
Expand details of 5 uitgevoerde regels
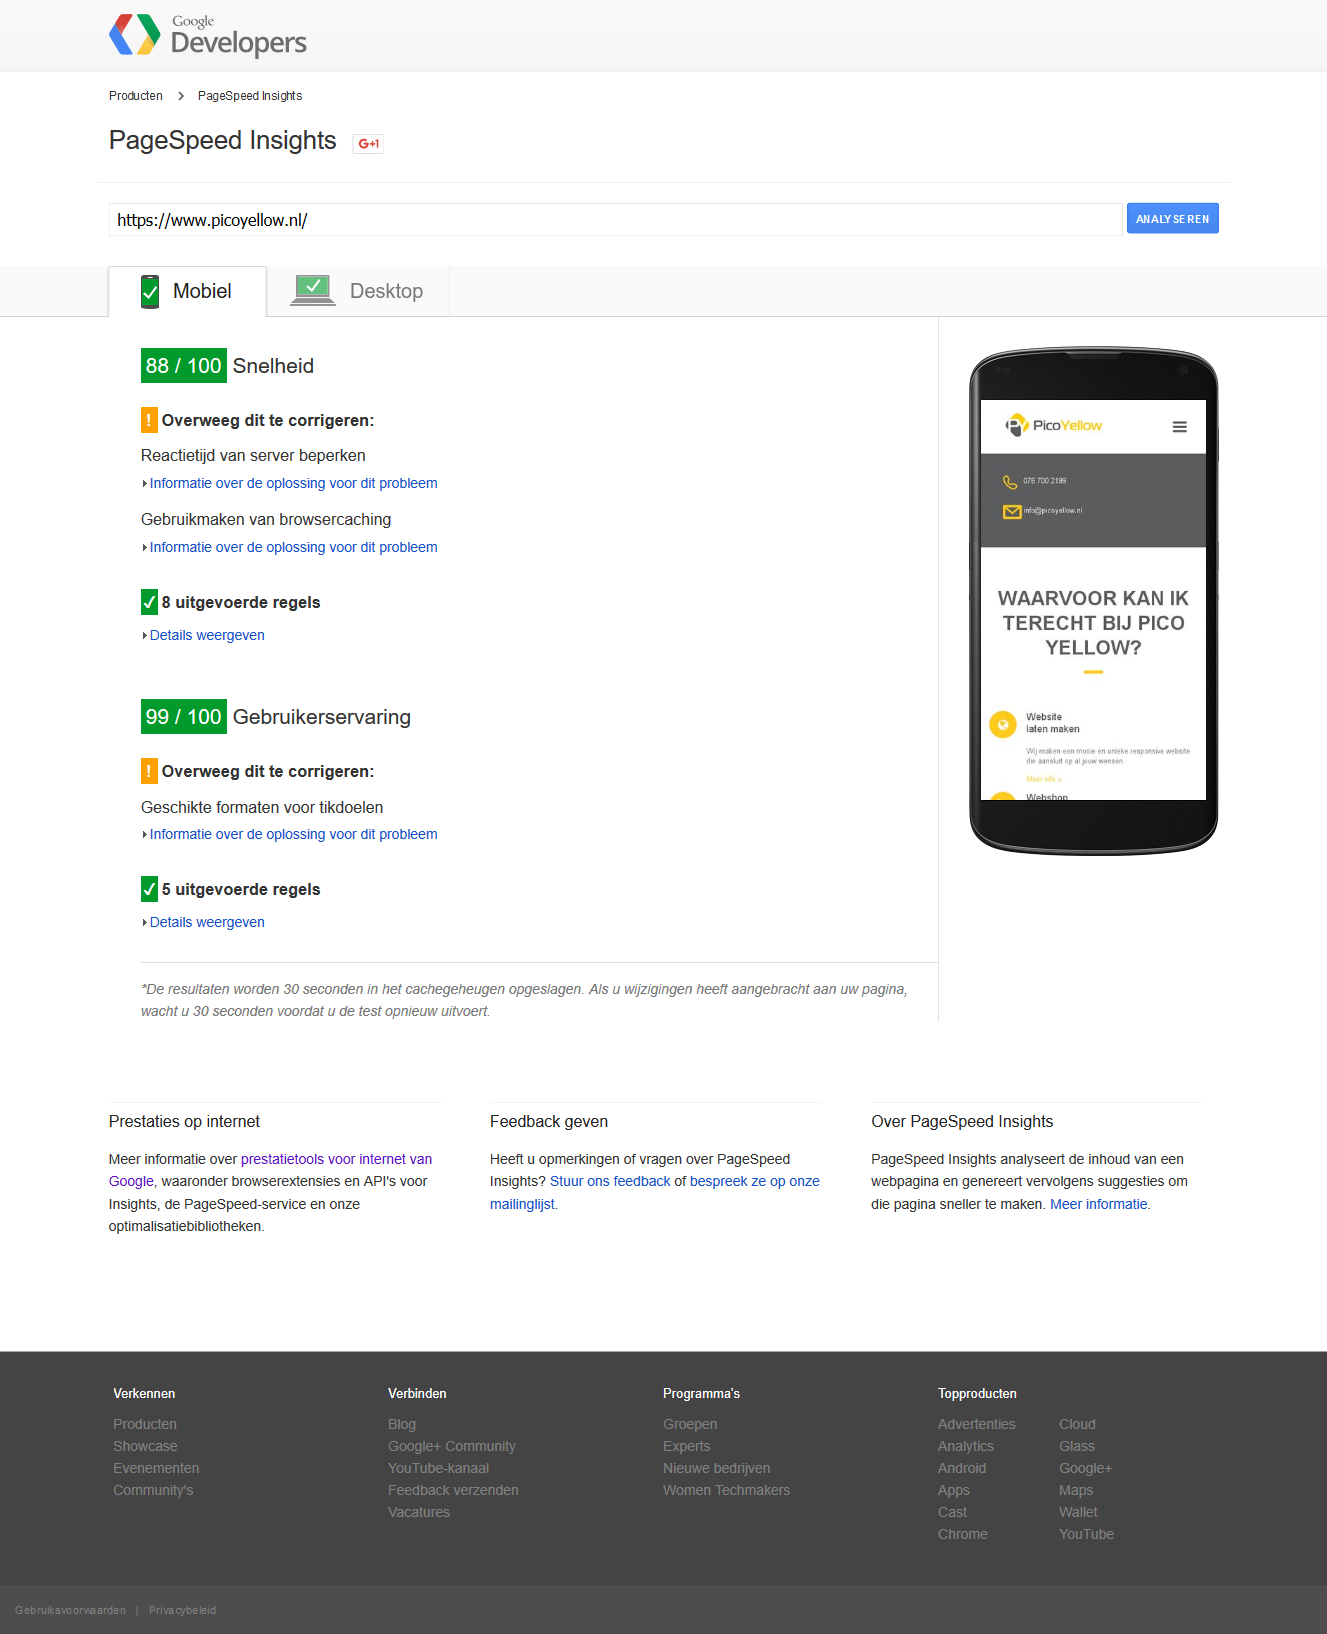[206, 922]
